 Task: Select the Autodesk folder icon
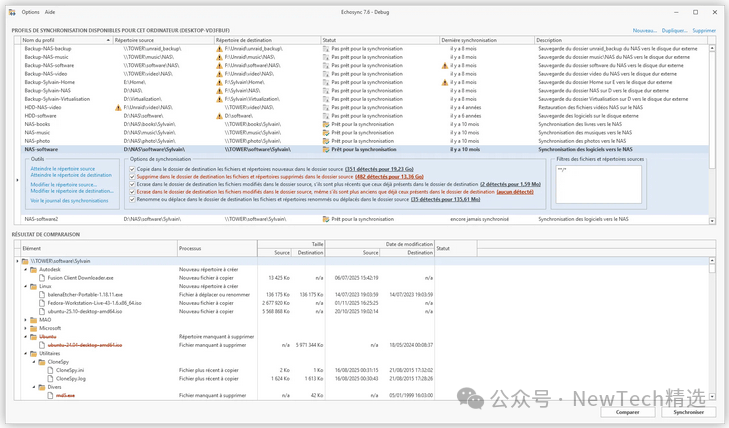point(33,269)
